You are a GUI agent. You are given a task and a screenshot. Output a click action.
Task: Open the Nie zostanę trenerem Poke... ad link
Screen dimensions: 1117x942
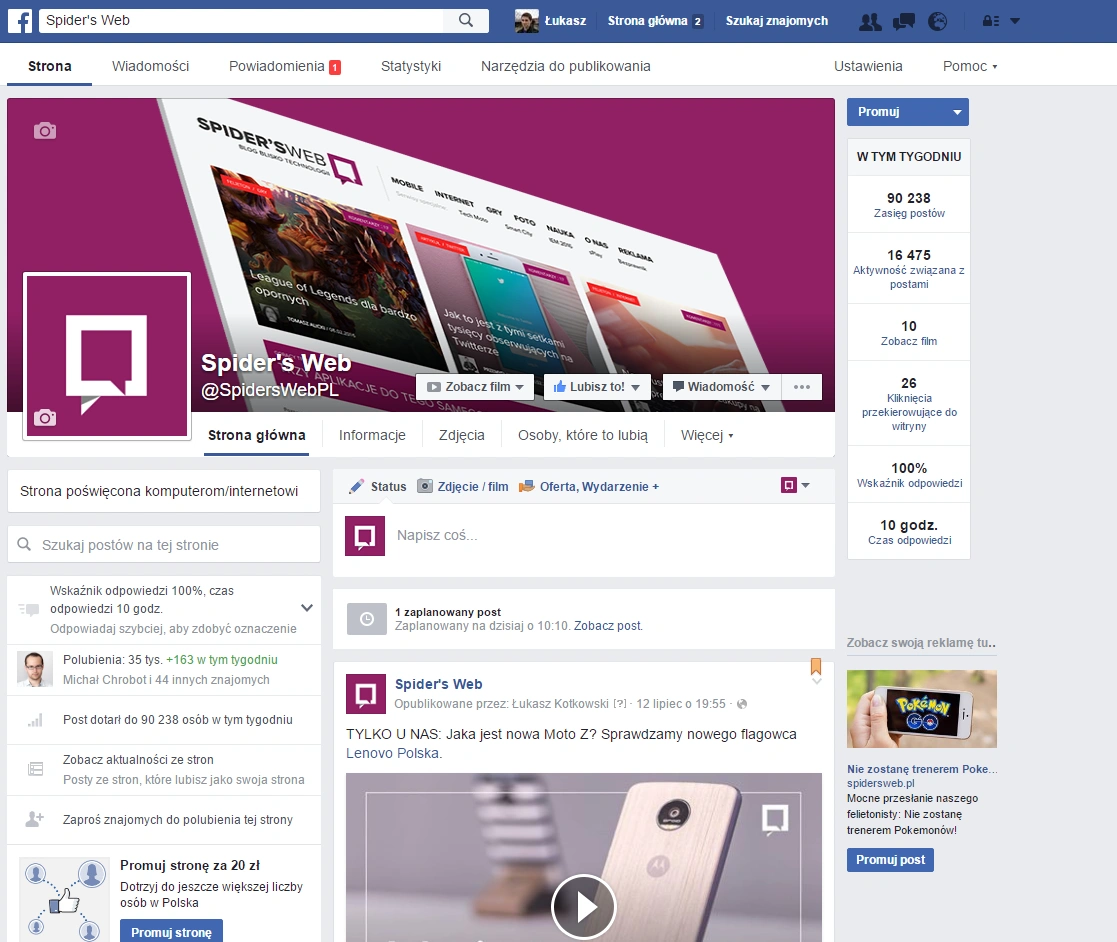coord(922,769)
